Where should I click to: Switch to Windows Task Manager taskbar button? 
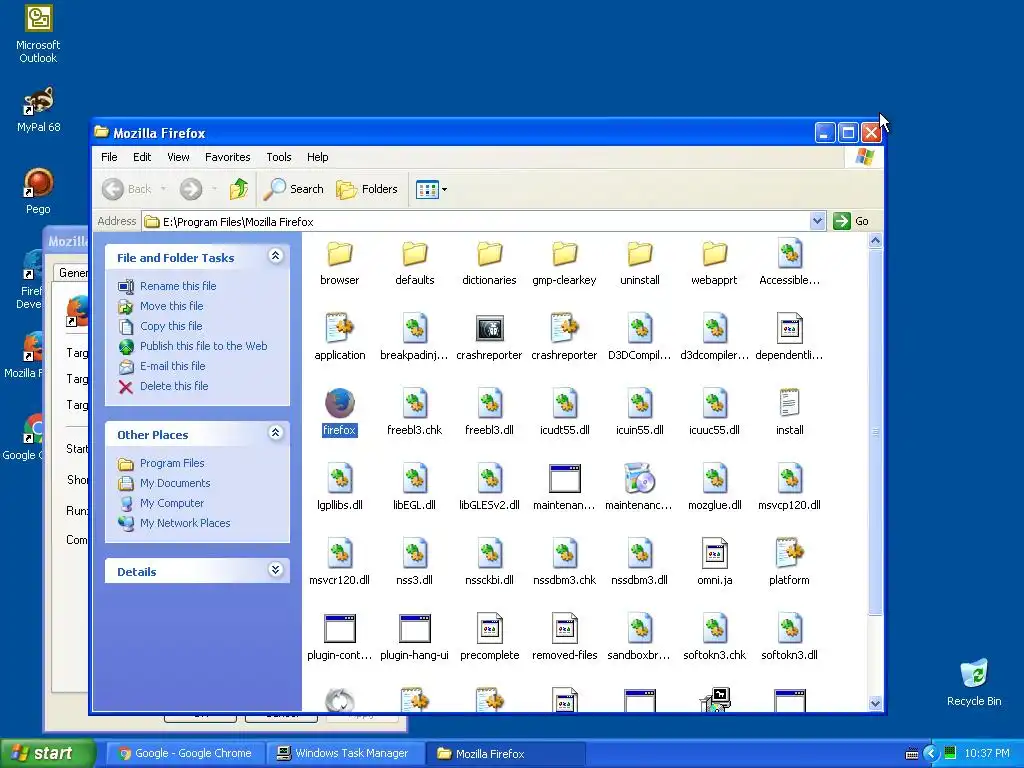click(x=345, y=754)
